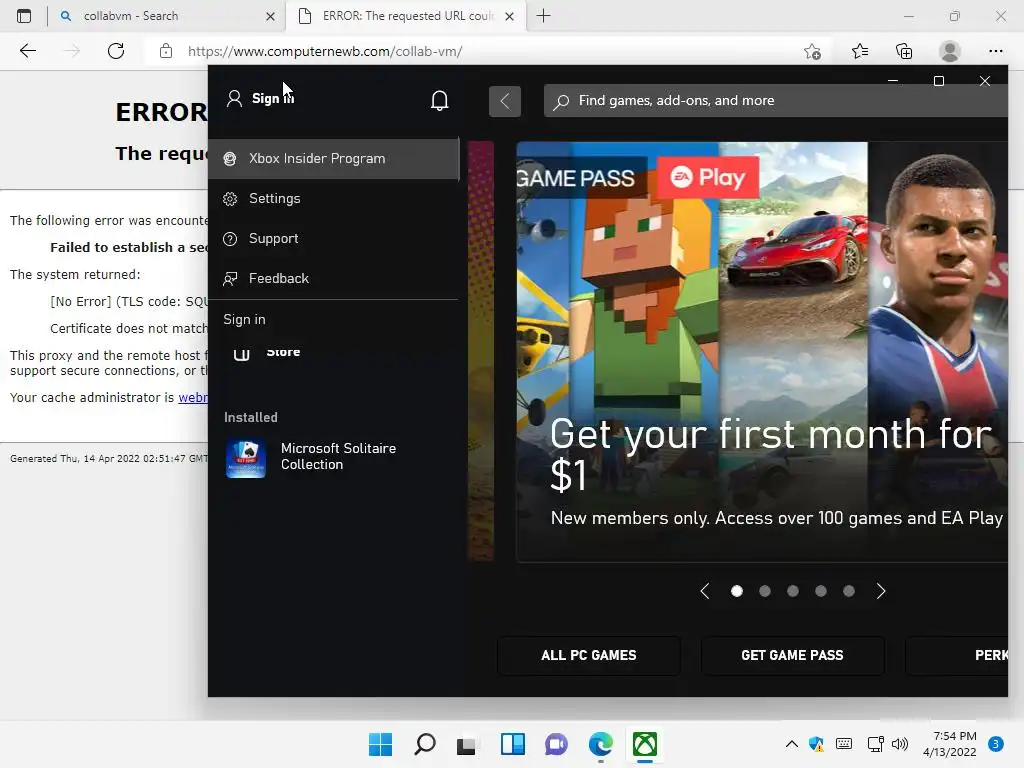The height and width of the screenshot is (768, 1024).
Task: Open Edge Favorites list icon
Action: [860, 51]
